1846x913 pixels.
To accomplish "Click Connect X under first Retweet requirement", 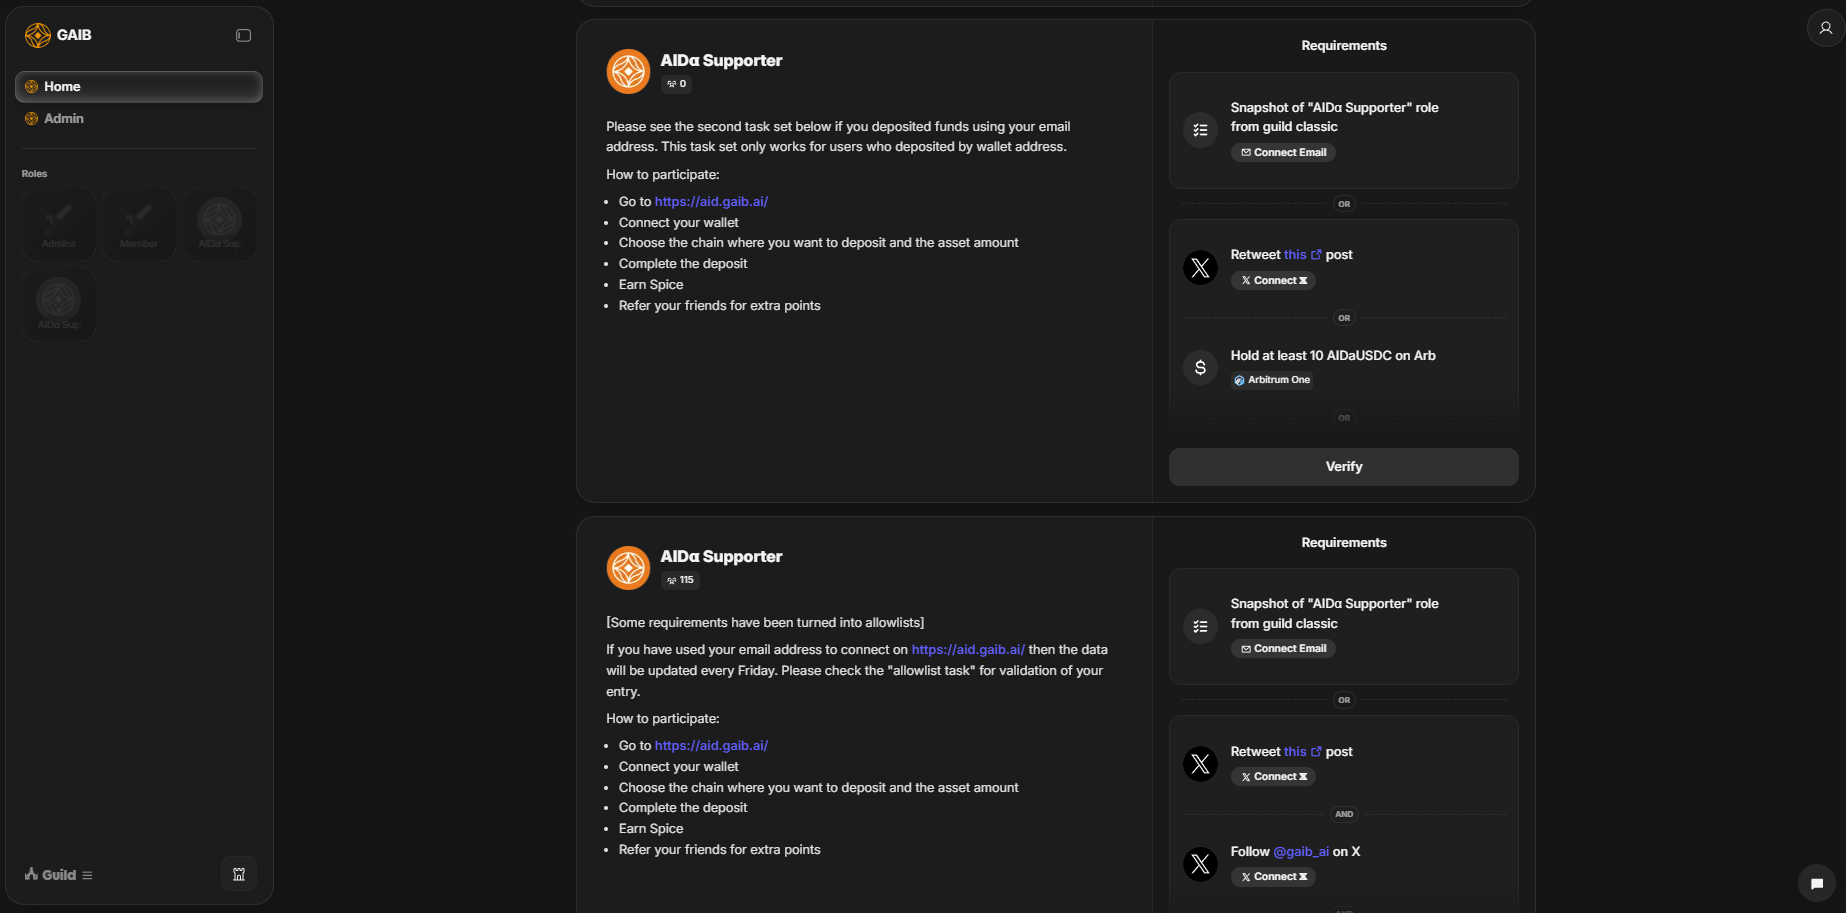I will click(1273, 281).
